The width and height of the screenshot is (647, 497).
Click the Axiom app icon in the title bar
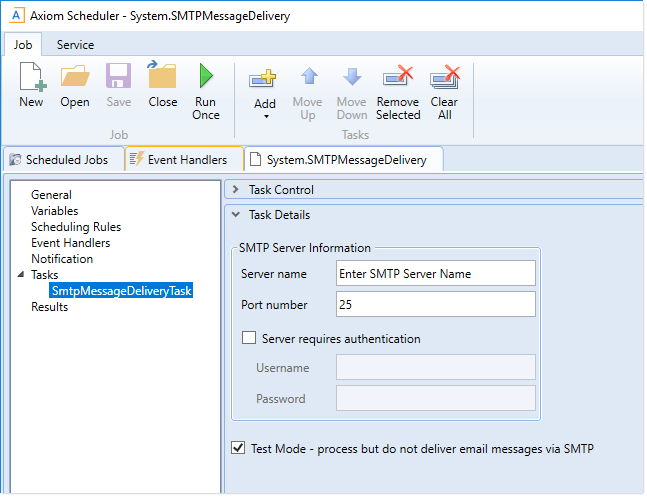16,16
